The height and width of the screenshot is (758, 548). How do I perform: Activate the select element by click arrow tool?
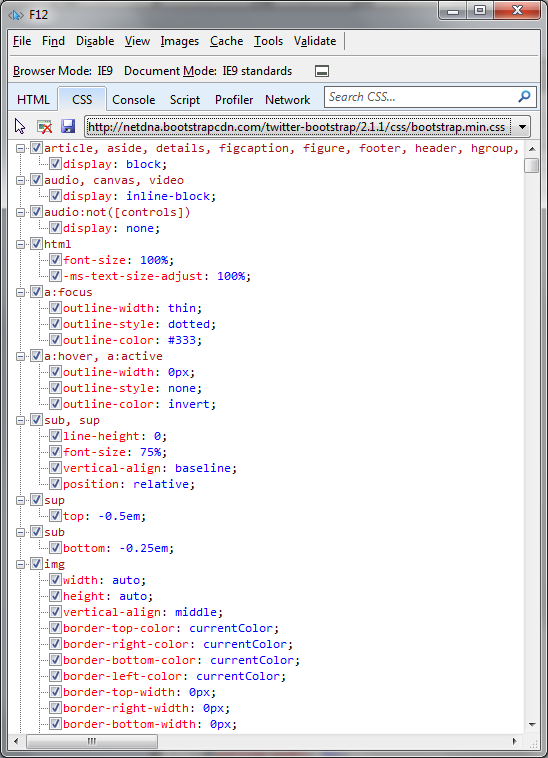[20, 127]
